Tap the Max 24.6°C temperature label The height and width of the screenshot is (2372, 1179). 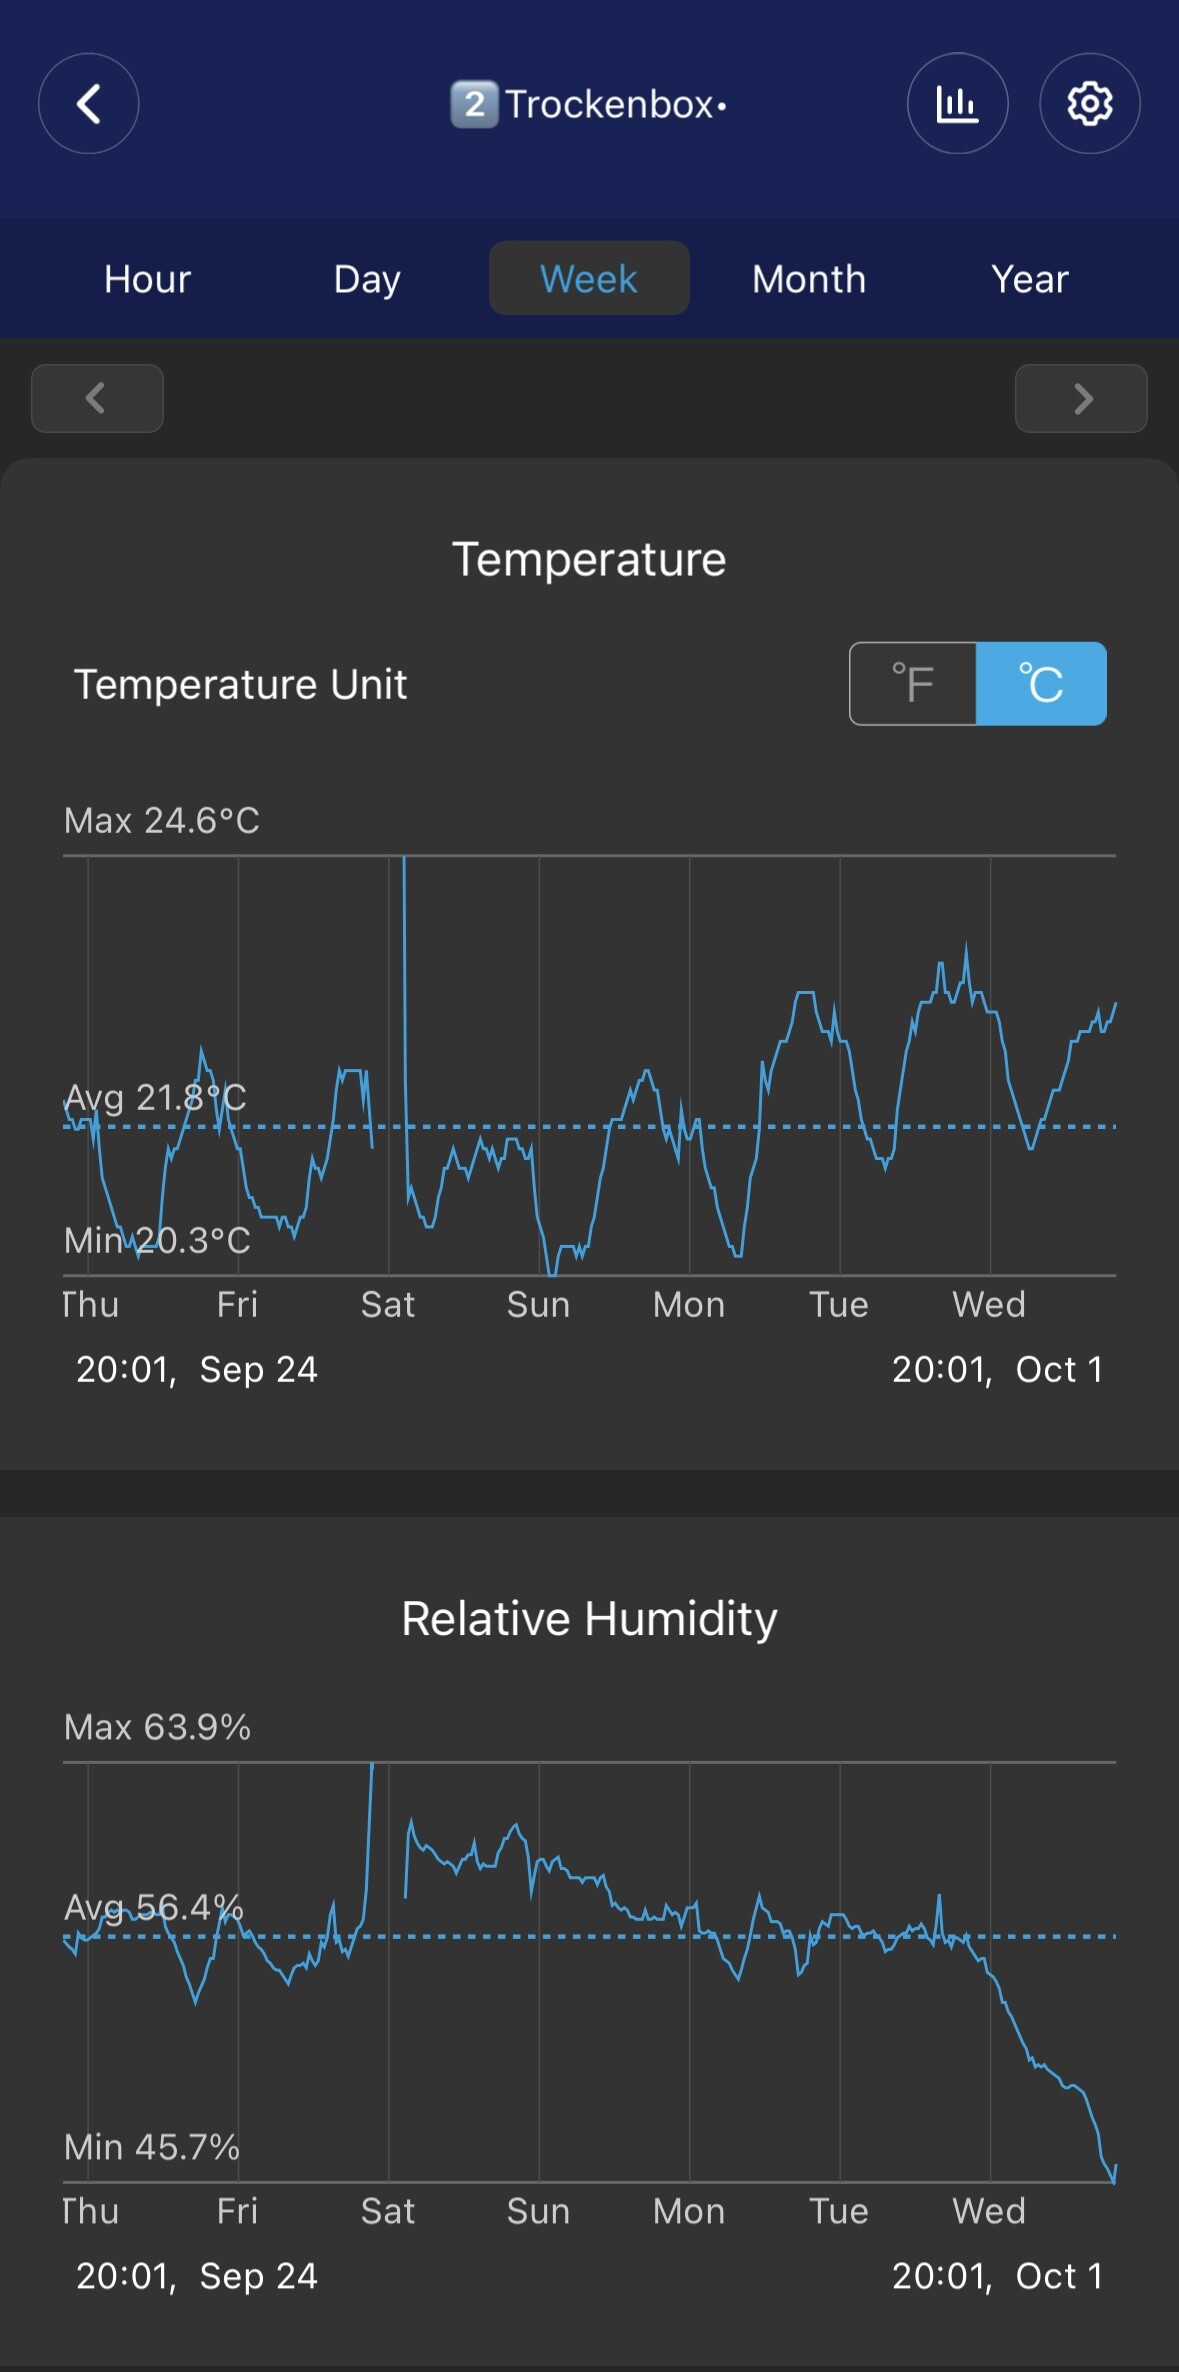(162, 821)
